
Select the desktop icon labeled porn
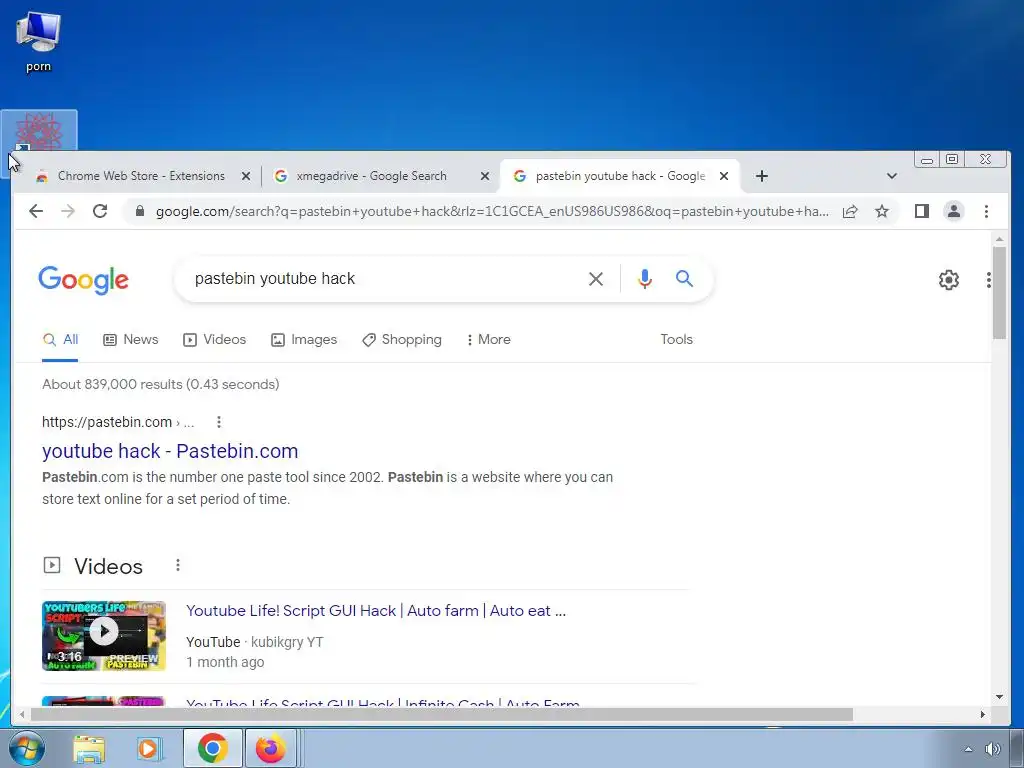coord(38,42)
